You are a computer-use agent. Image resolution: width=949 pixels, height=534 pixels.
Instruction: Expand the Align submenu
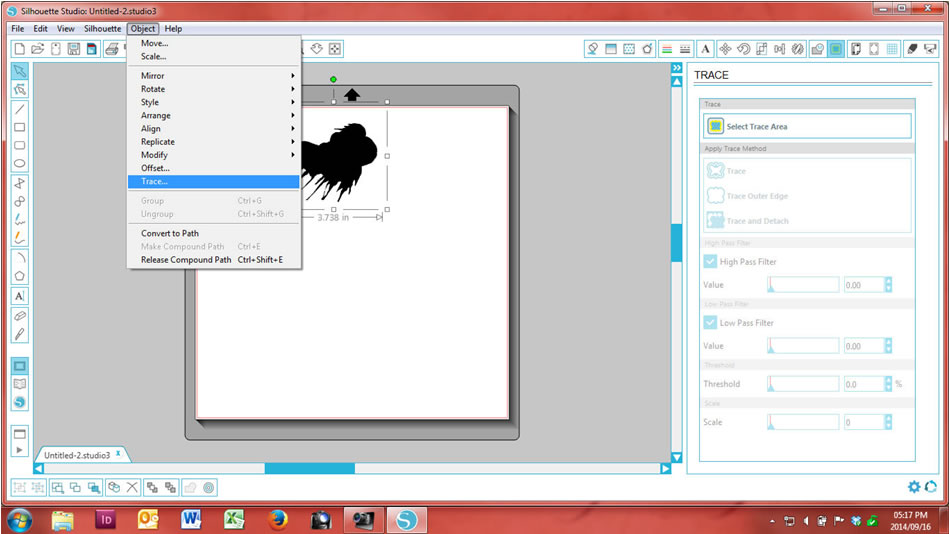tap(214, 128)
